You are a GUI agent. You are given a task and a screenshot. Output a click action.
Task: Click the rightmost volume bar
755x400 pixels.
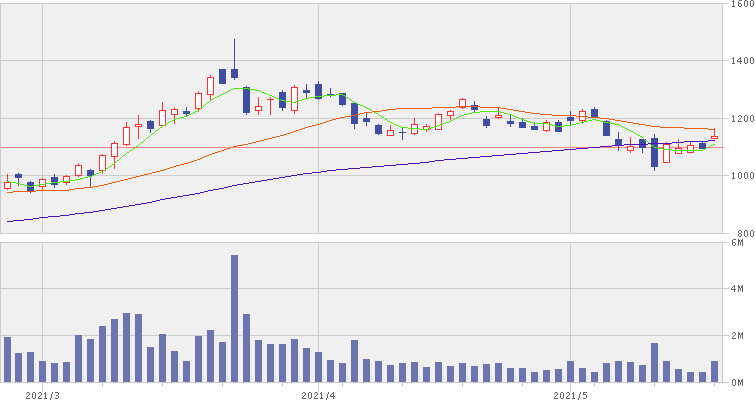(x=714, y=371)
